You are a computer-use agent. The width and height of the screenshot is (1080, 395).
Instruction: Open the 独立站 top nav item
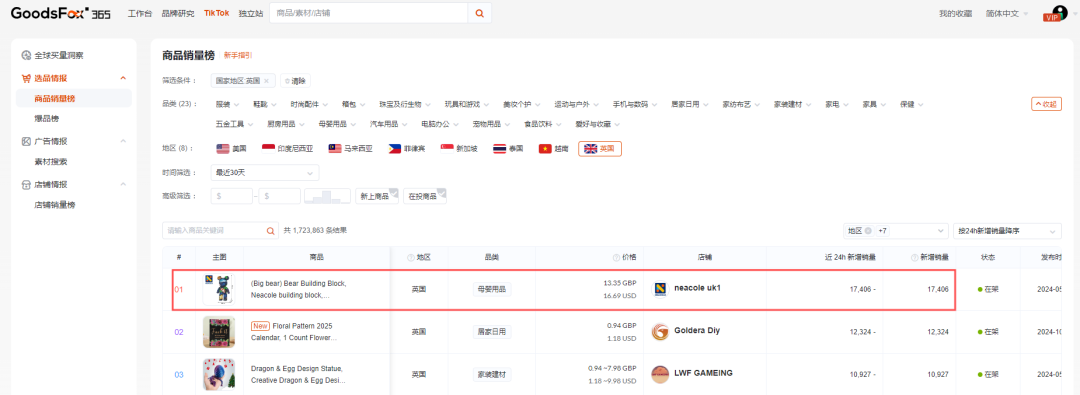click(x=251, y=13)
